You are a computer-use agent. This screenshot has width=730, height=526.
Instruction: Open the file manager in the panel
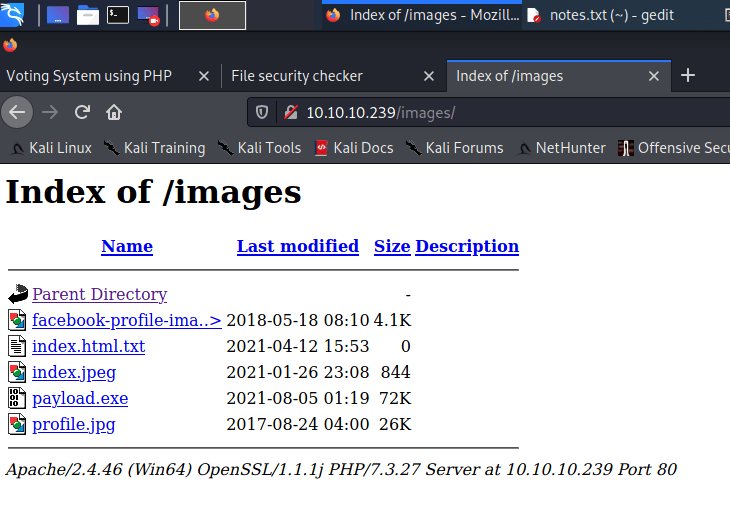[x=88, y=15]
